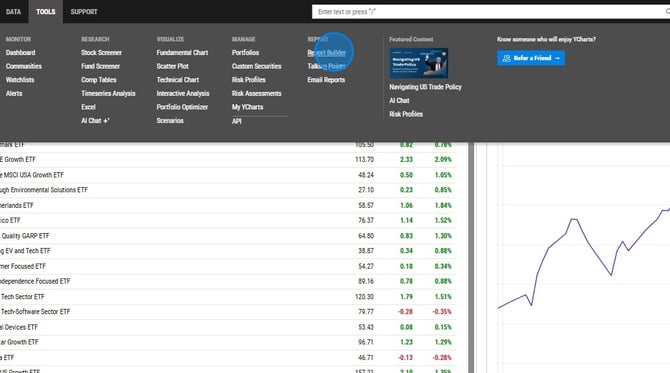
Task: Open Interactive Analysis tool
Action: (x=183, y=94)
